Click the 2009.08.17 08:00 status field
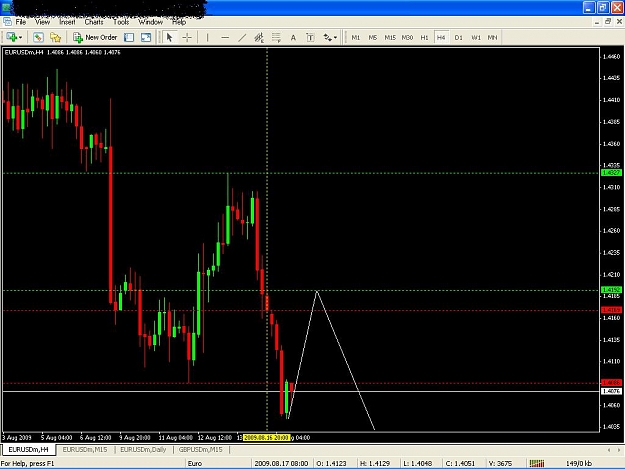Viewport: 625px width, 469px height. tap(281, 463)
